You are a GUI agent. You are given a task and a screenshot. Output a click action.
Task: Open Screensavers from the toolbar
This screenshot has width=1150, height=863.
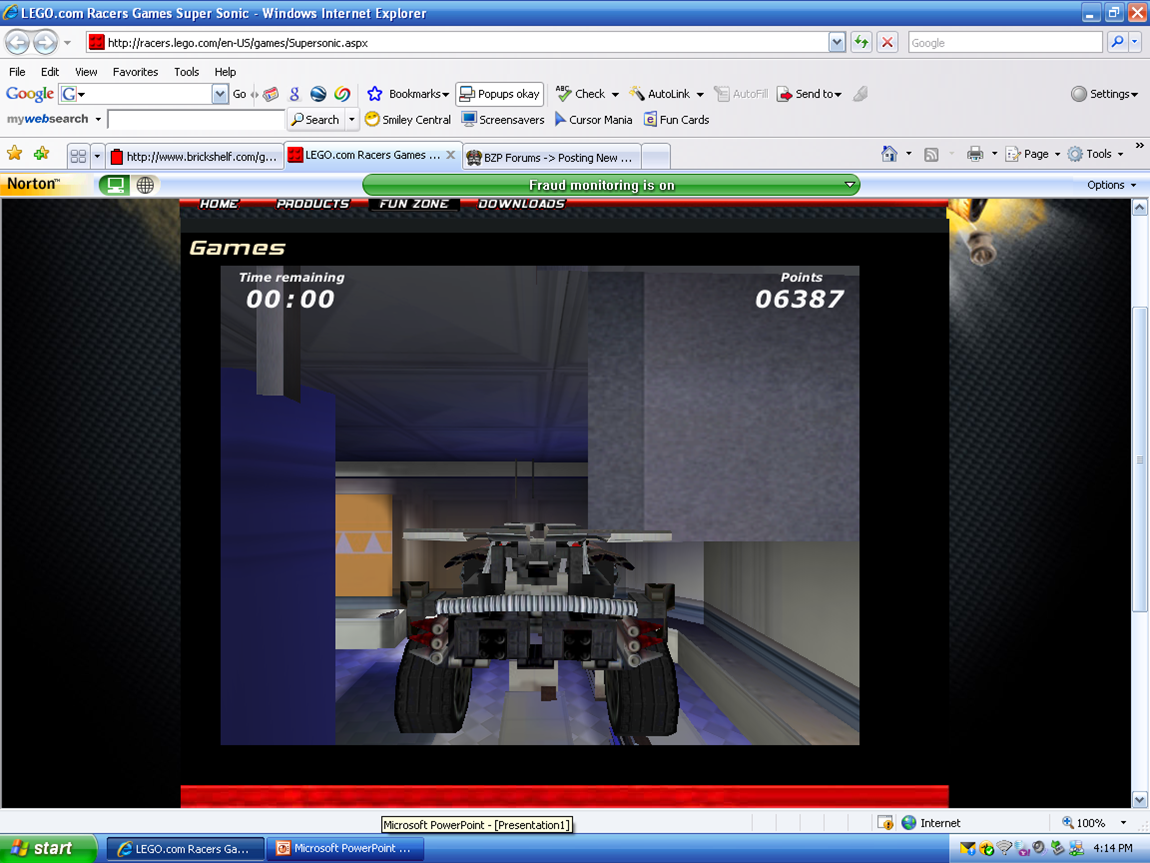tap(504, 119)
